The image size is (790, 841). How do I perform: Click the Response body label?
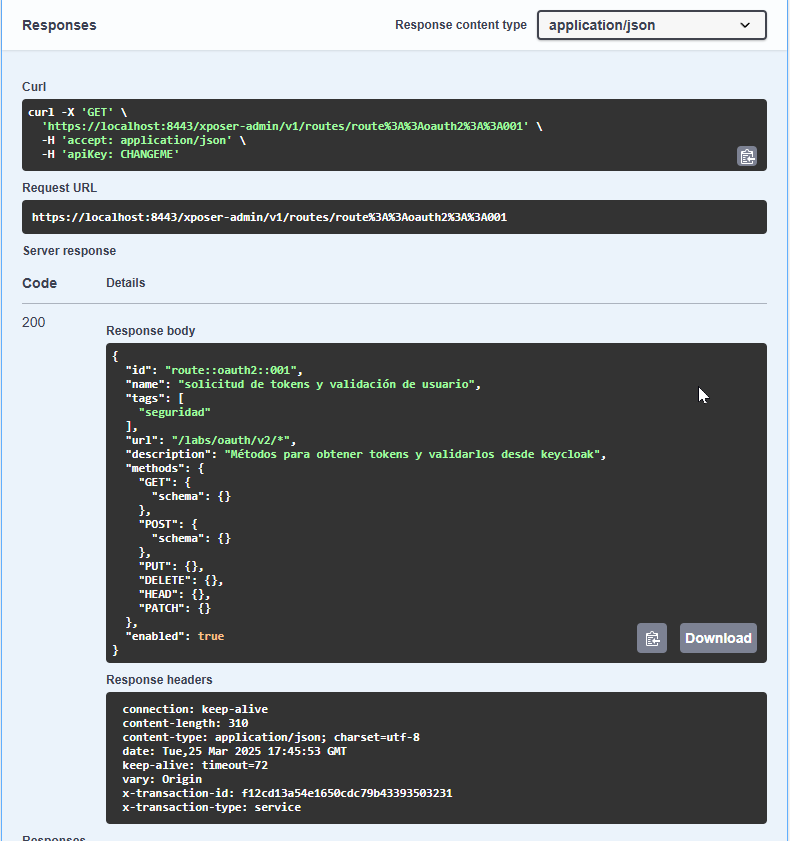point(151,331)
